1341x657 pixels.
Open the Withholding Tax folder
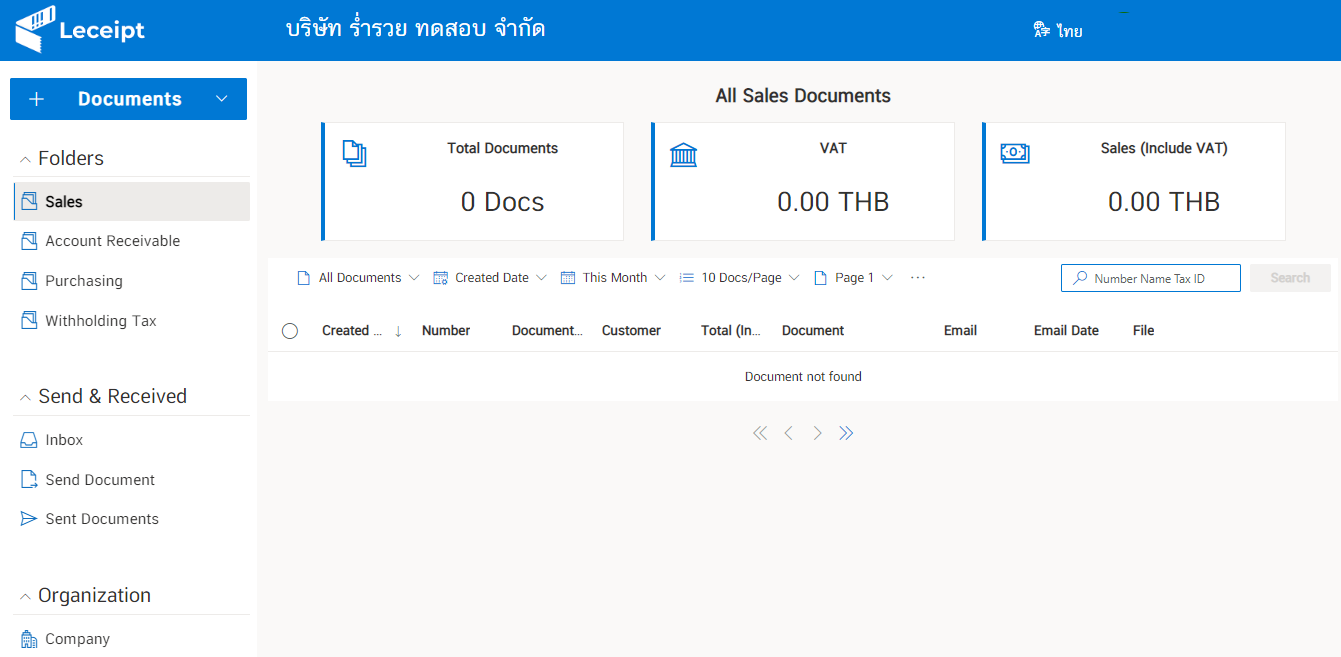click(100, 321)
